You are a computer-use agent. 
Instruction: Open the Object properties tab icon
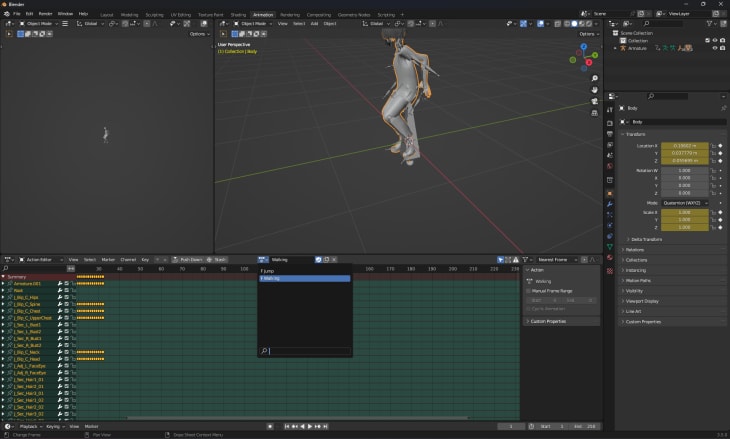click(610, 193)
